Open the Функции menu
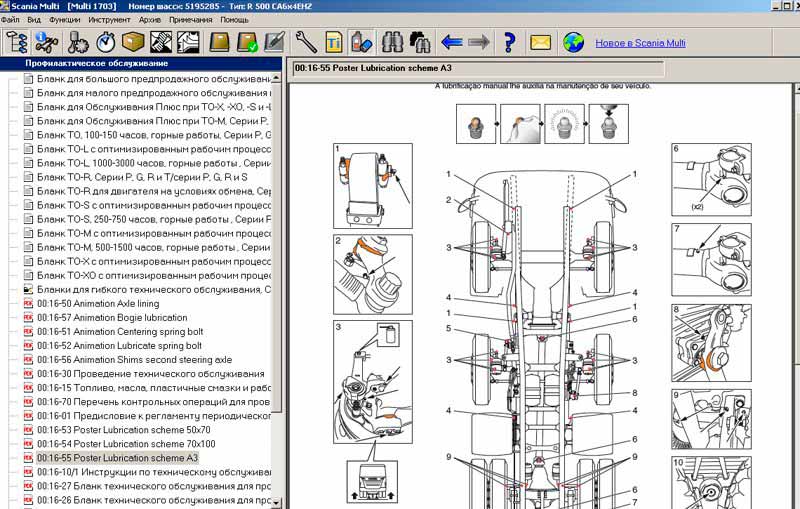The height and width of the screenshot is (509, 800). [x=64, y=19]
